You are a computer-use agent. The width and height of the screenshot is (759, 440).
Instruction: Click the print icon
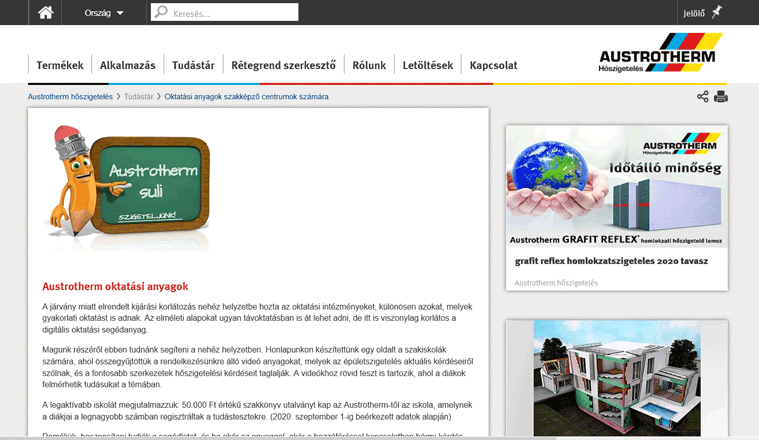point(721,96)
